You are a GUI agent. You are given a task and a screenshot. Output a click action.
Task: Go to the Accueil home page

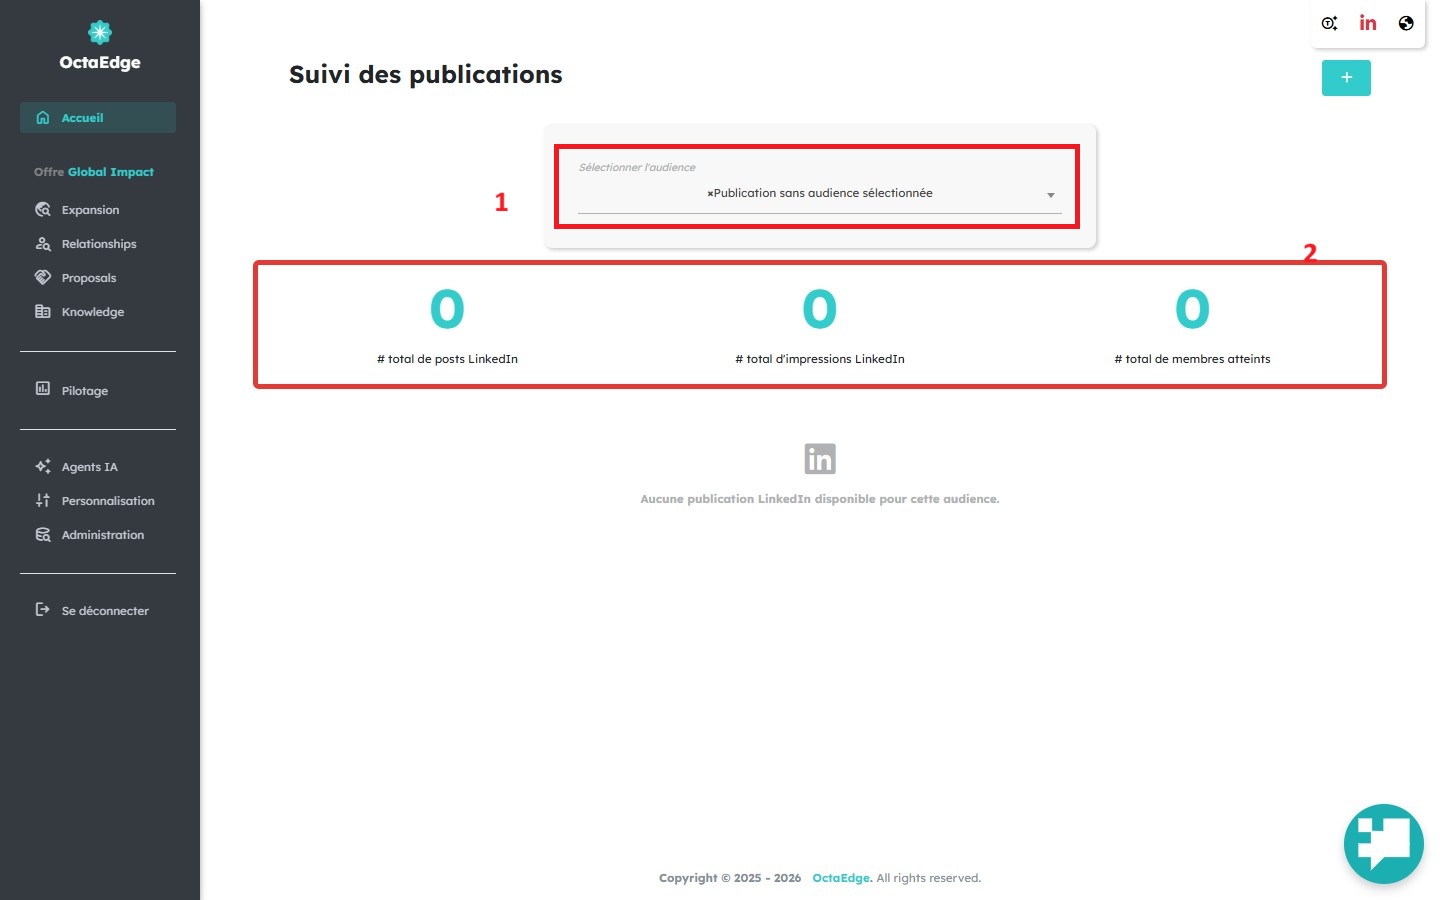(98, 117)
